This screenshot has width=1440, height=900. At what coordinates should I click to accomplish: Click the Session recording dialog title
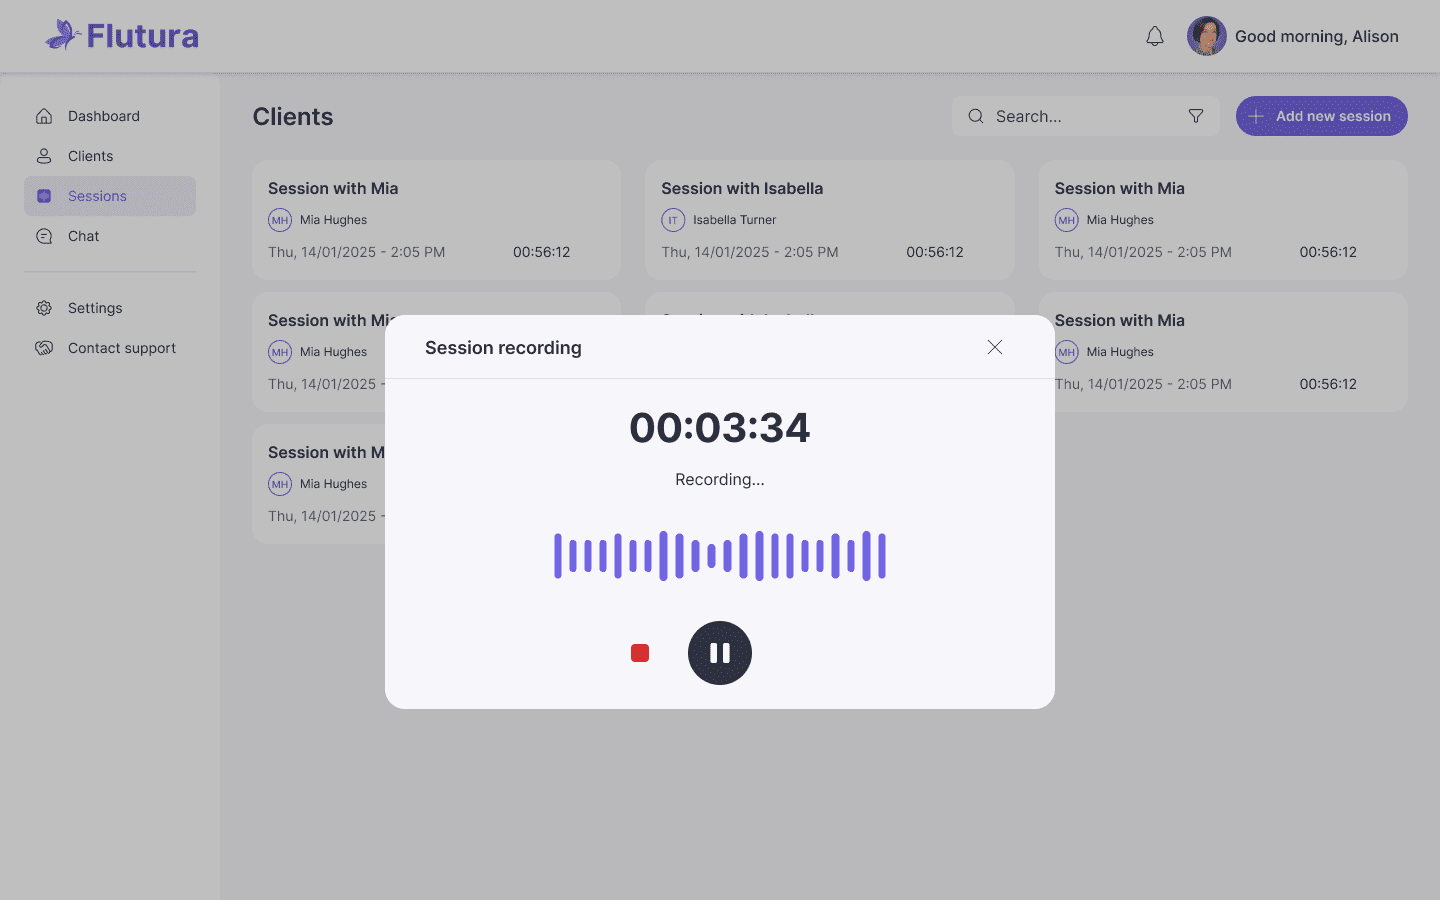(x=503, y=348)
